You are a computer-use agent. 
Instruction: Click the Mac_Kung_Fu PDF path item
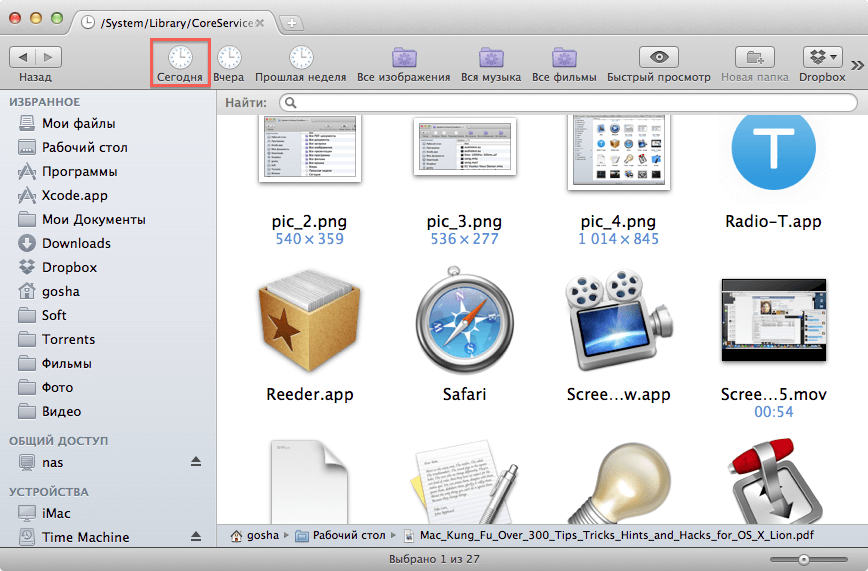click(x=609, y=536)
